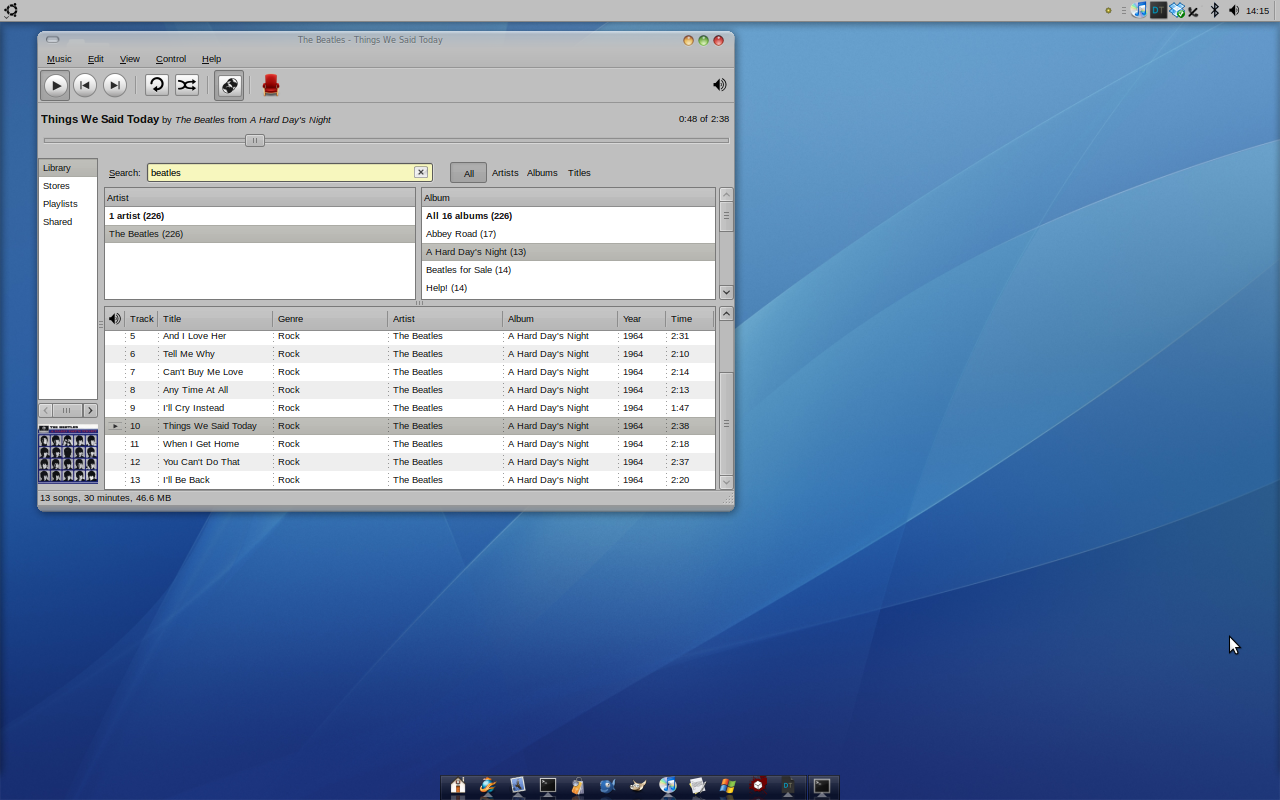Select the 'When I Get Home' track
This screenshot has height=800, width=1280.
(410, 444)
